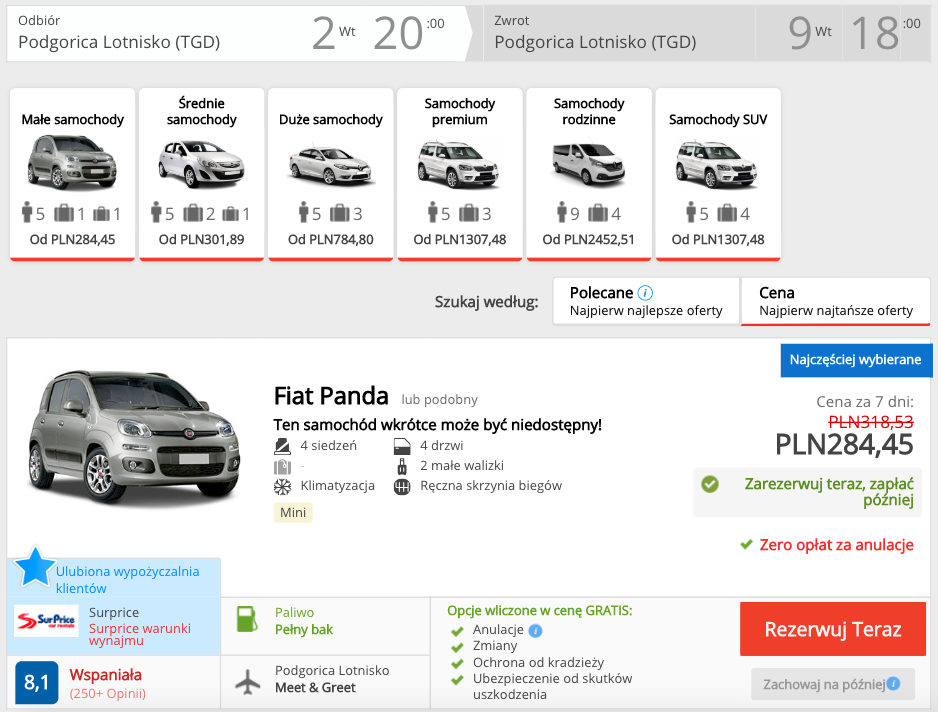This screenshot has width=938, height=712.
Task: Click green check icon by Zarezerwuj teraz
Action: (x=710, y=484)
